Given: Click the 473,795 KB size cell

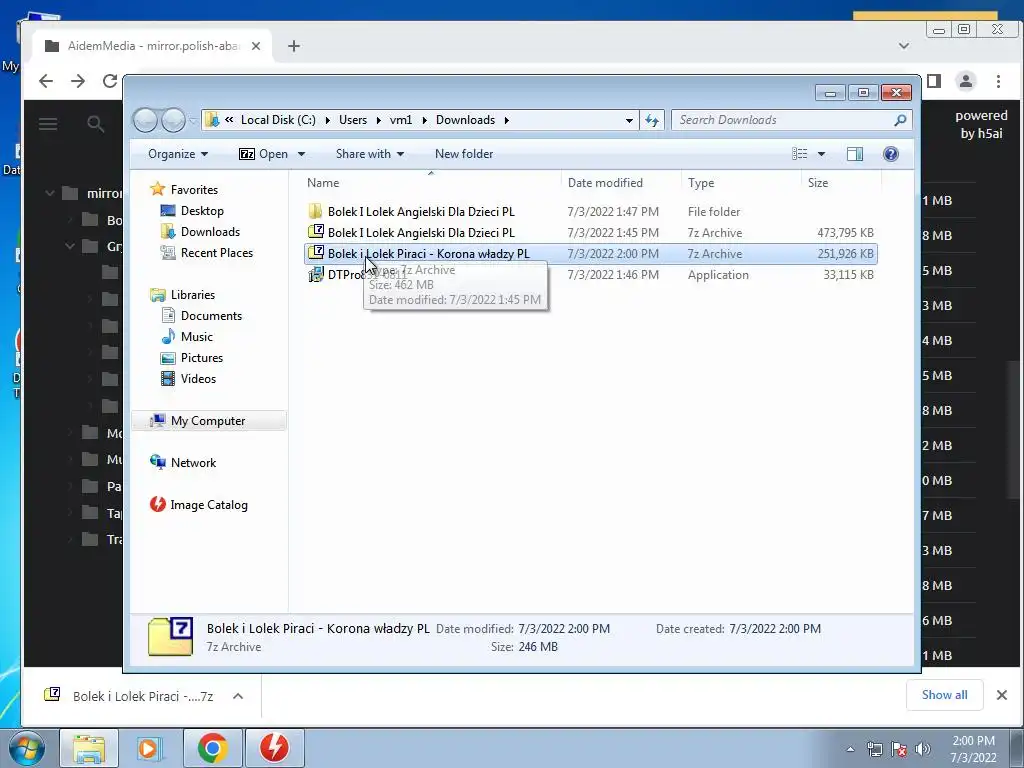Looking at the screenshot, I should point(845,232).
